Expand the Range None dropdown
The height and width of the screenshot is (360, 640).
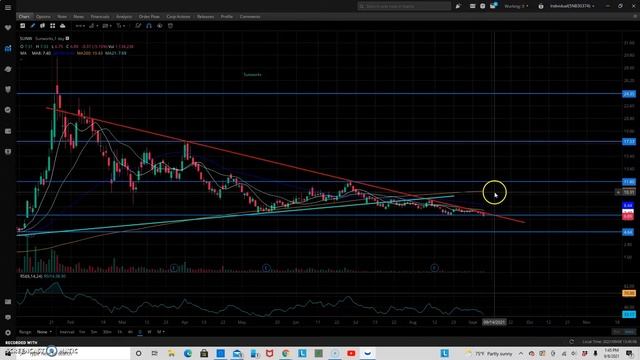tap(44, 332)
